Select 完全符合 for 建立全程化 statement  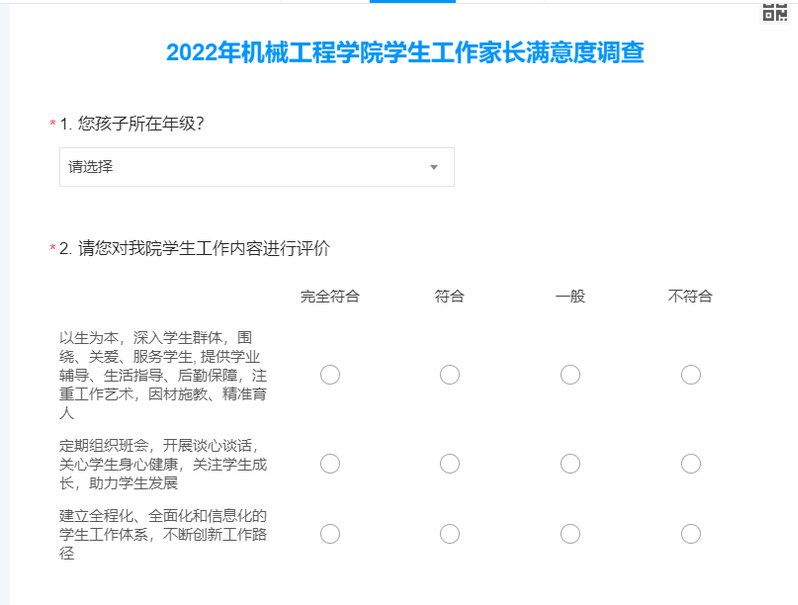pyautogui.click(x=330, y=534)
